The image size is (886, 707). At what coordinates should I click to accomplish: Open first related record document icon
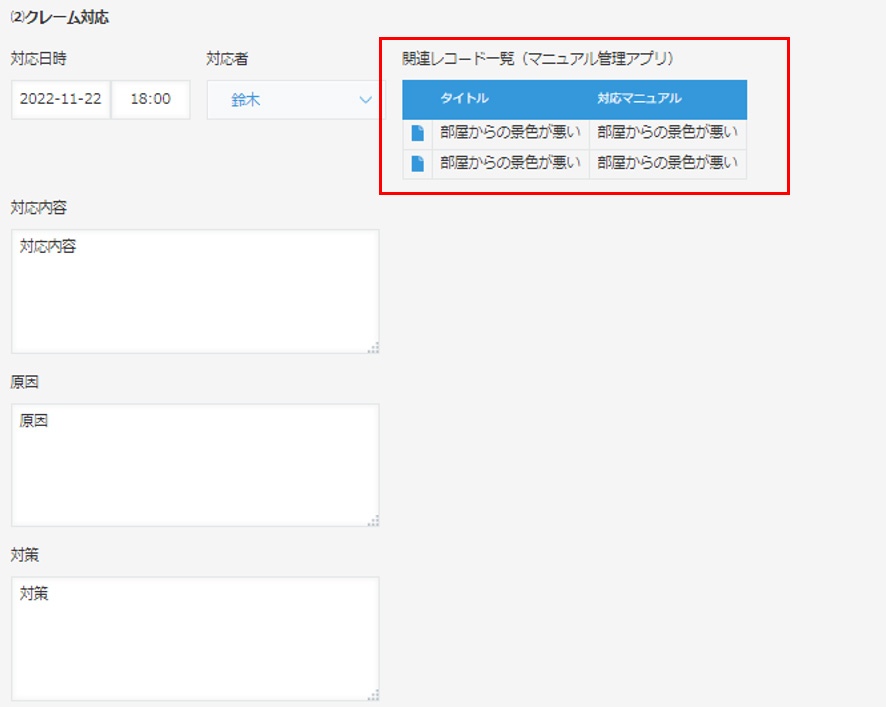(418, 133)
